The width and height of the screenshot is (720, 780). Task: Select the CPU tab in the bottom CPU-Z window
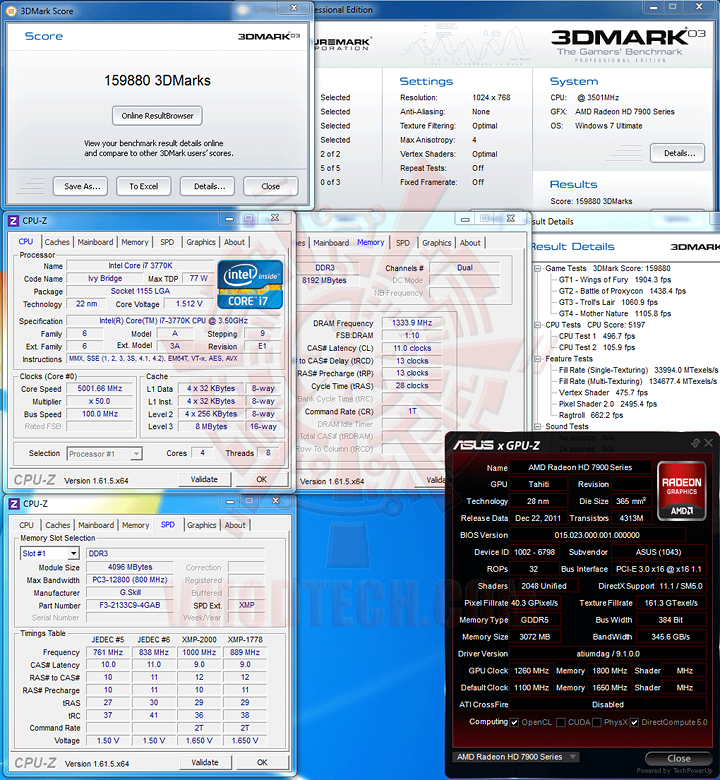click(x=26, y=525)
